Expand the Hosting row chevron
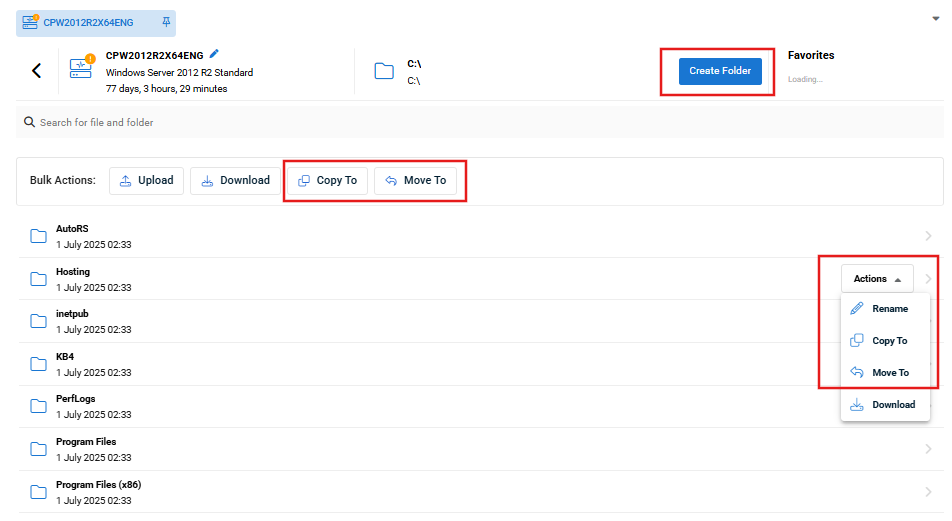Image resolution: width=952 pixels, height=521 pixels. click(928, 279)
